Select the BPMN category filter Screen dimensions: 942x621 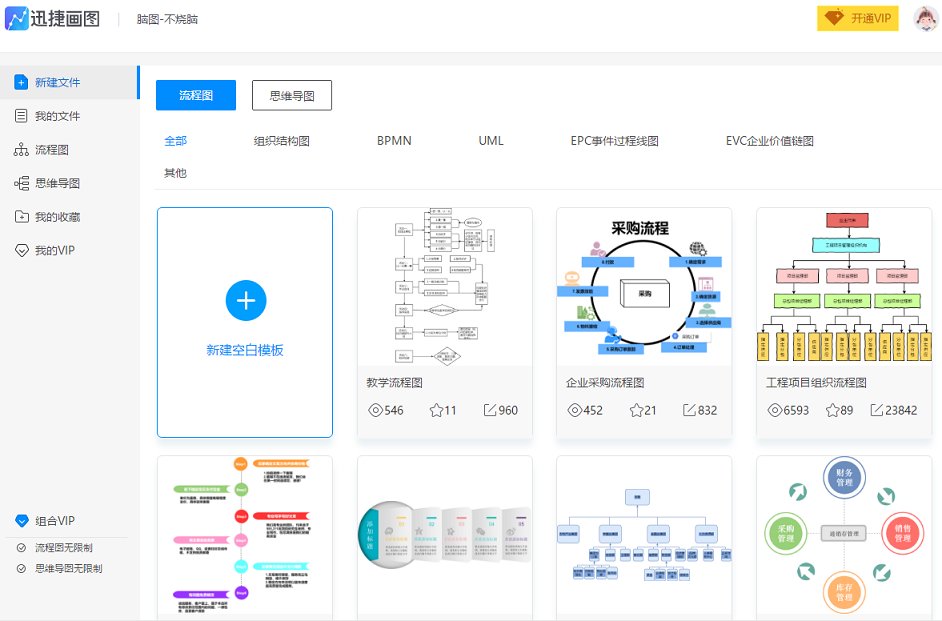tap(393, 141)
